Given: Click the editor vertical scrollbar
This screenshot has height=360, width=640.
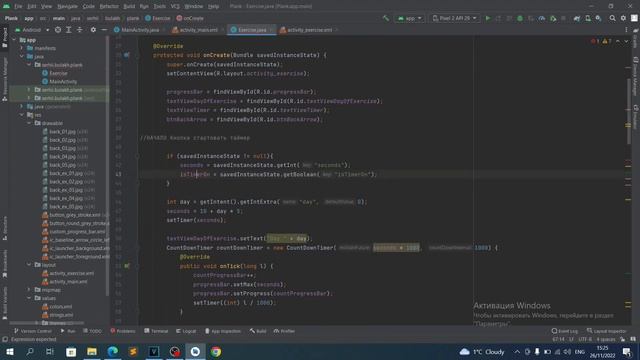Looking at the screenshot, I should 629,110.
